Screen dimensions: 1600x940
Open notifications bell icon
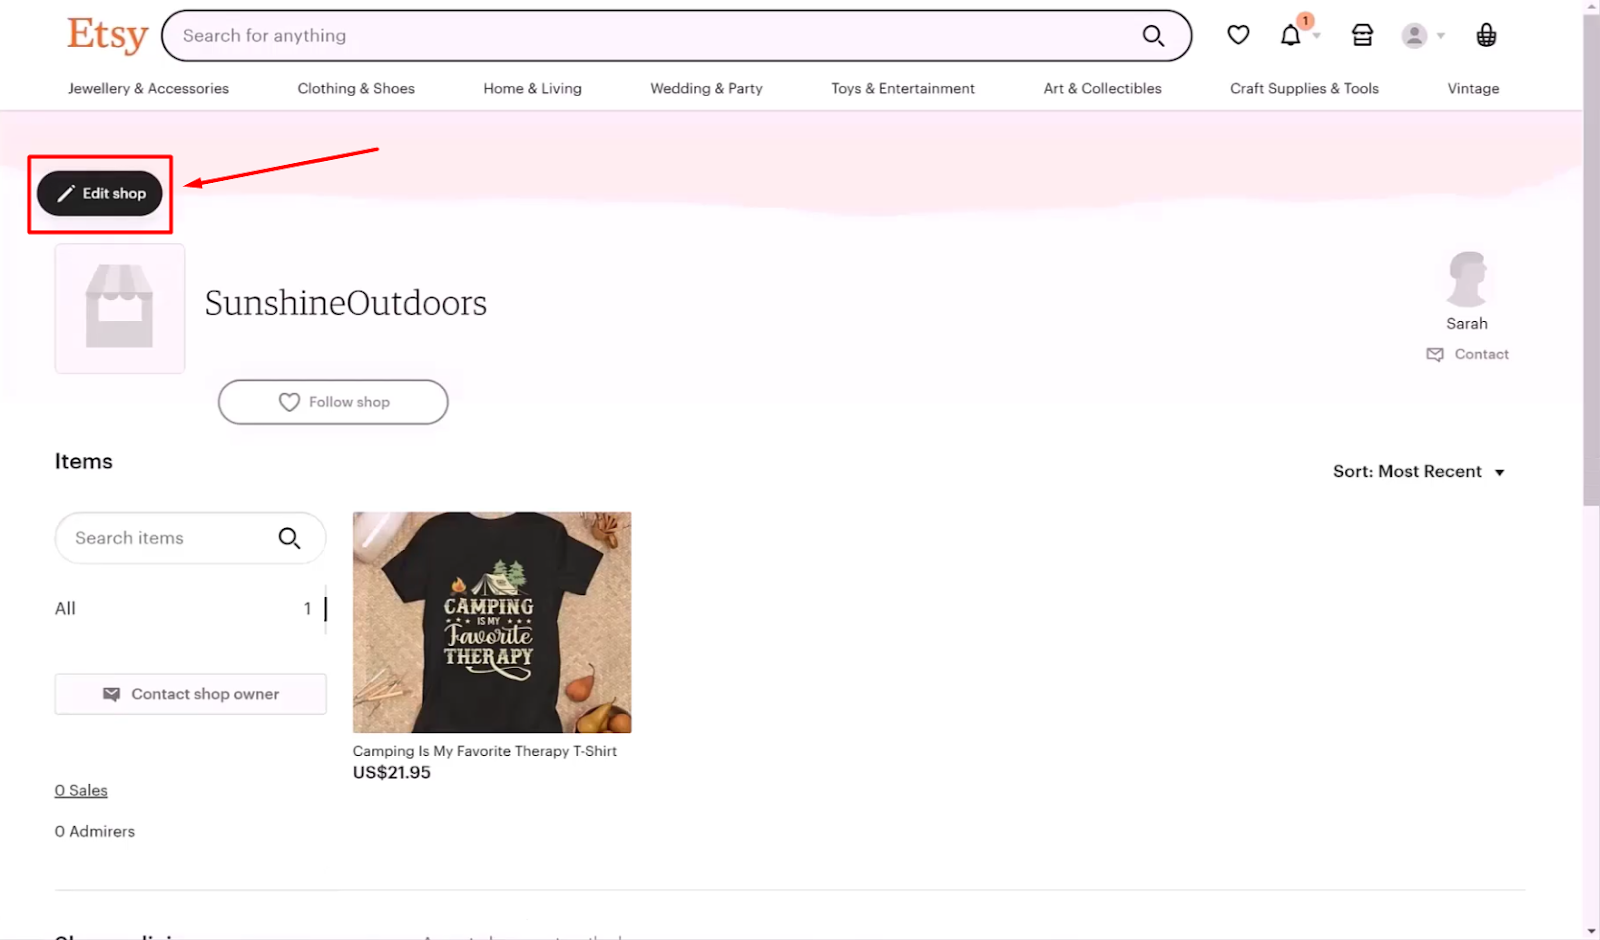pos(1291,35)
